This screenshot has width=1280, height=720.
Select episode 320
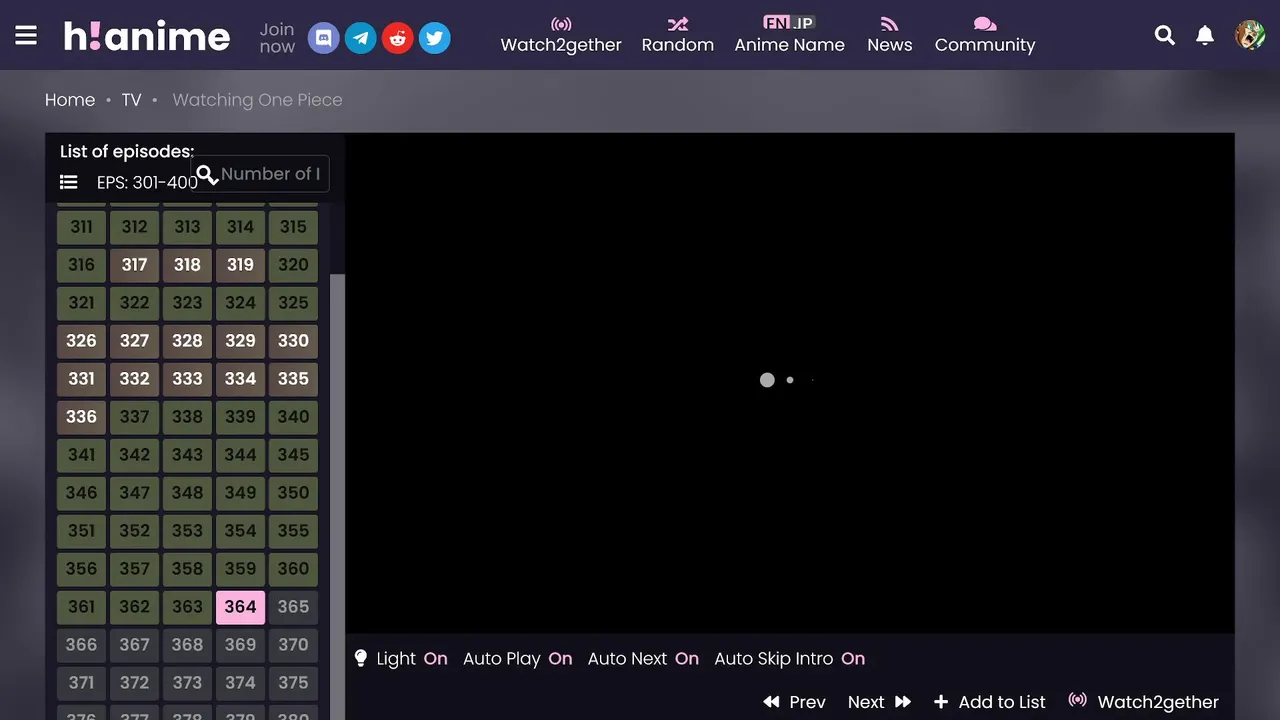[x=293, y=265]
